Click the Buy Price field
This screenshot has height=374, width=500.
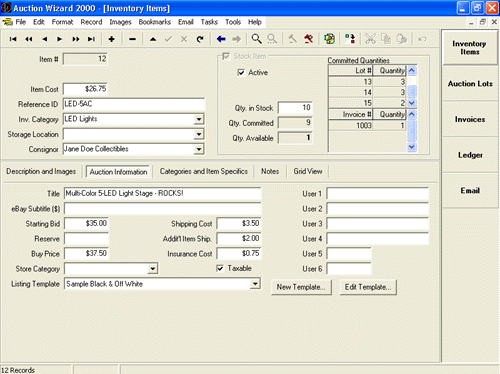point(86,253)
